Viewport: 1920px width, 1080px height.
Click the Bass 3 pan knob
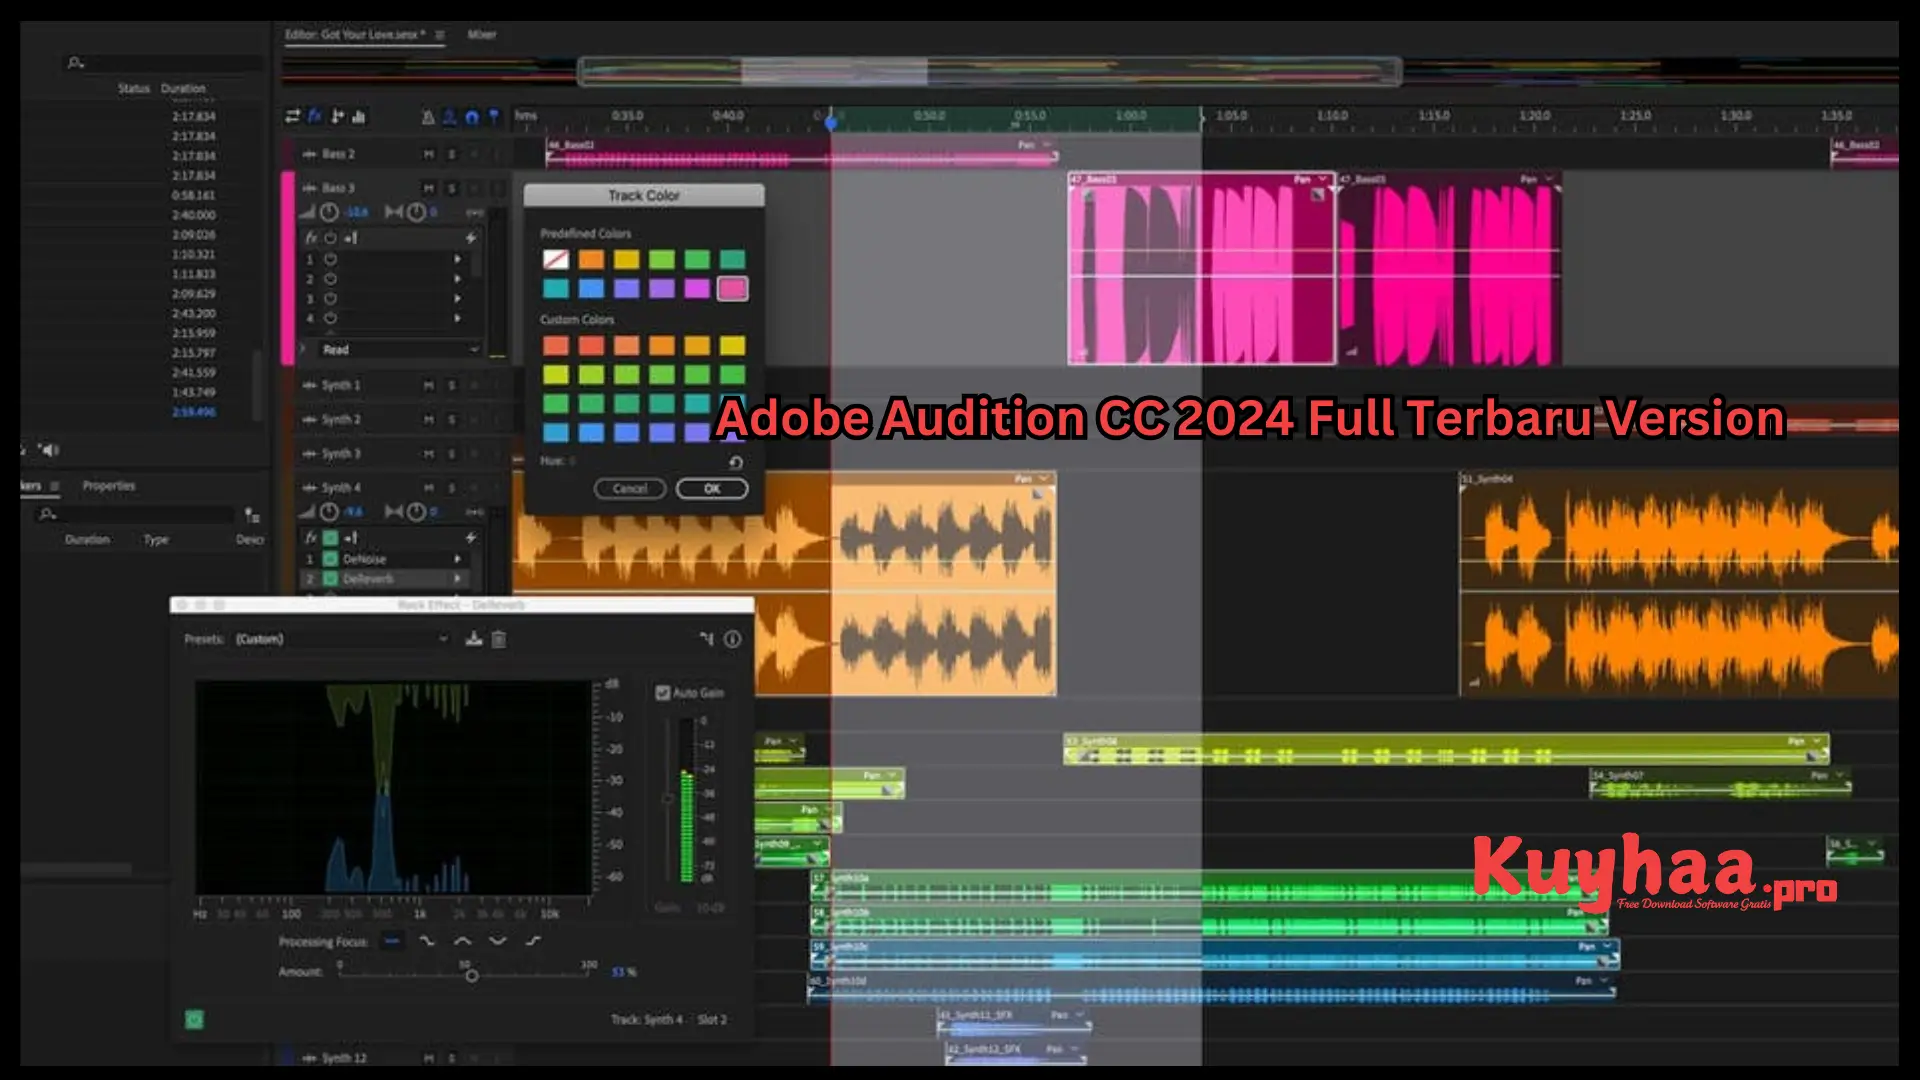[x=417, y=212]
